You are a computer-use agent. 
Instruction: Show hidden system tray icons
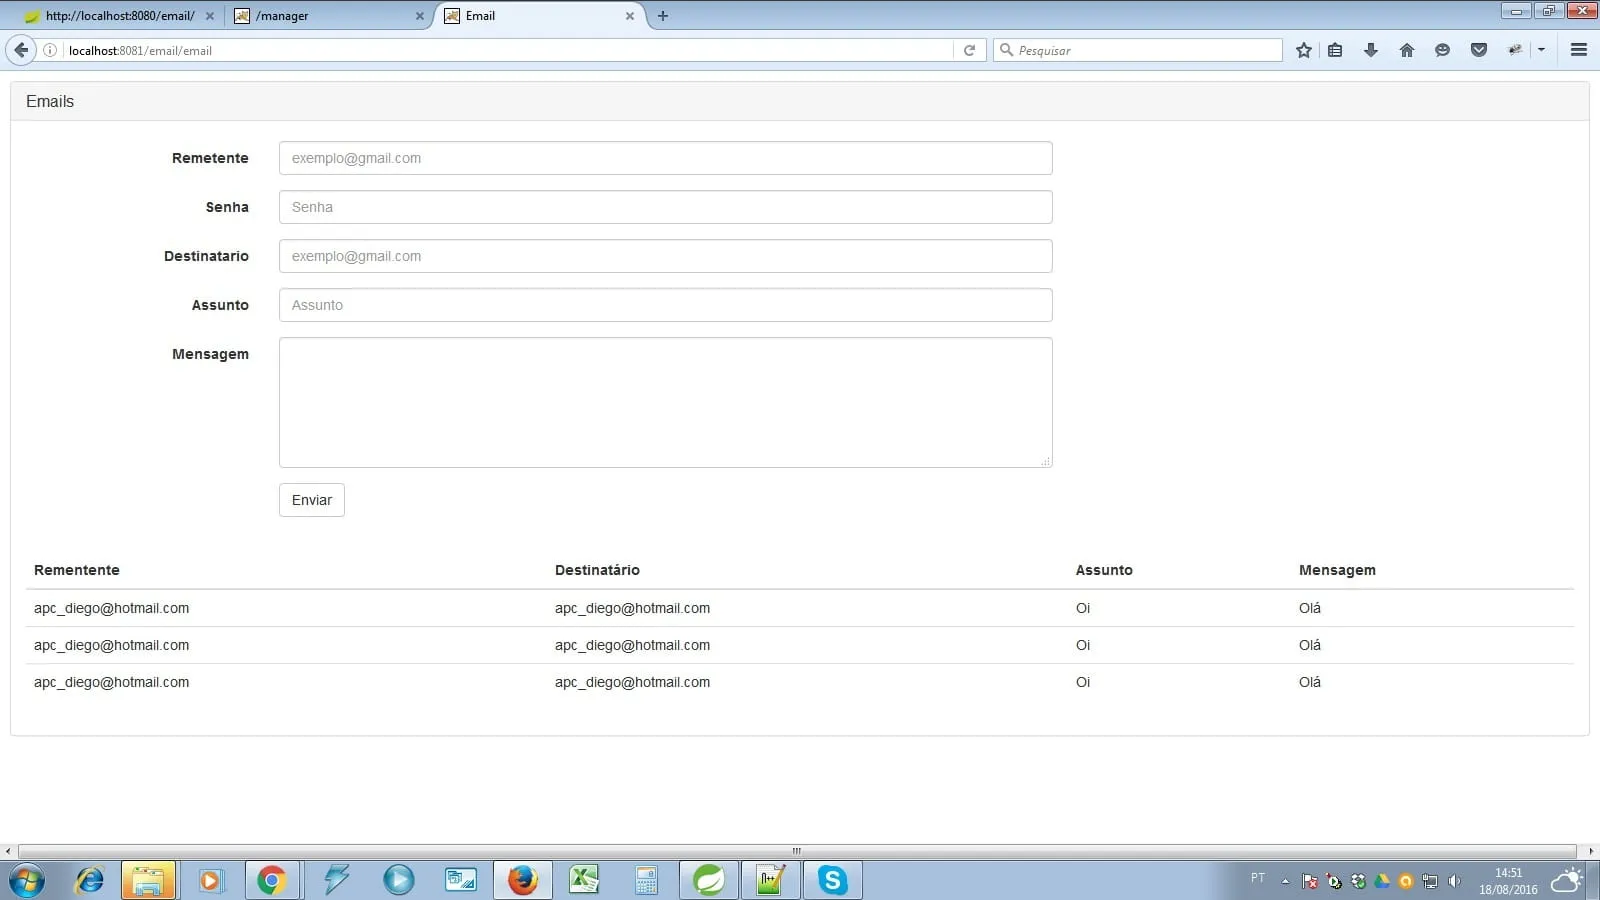[x=1285, y=881]
